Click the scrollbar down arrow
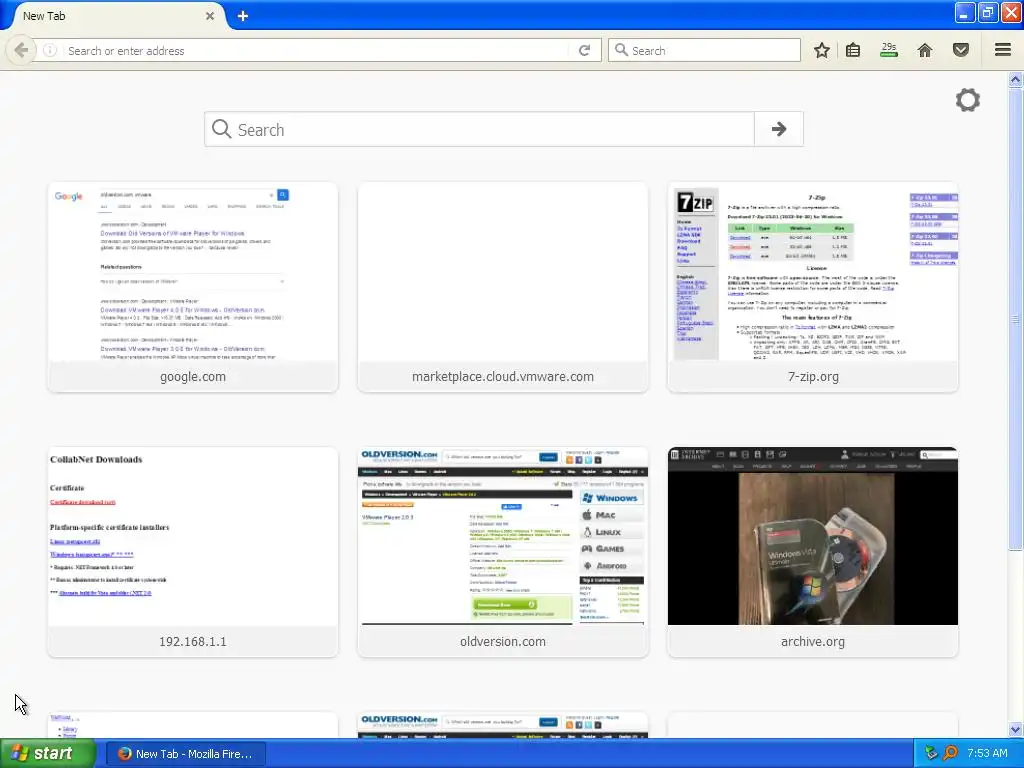This screenshot has width=1024, height=768. [1015, 729]
